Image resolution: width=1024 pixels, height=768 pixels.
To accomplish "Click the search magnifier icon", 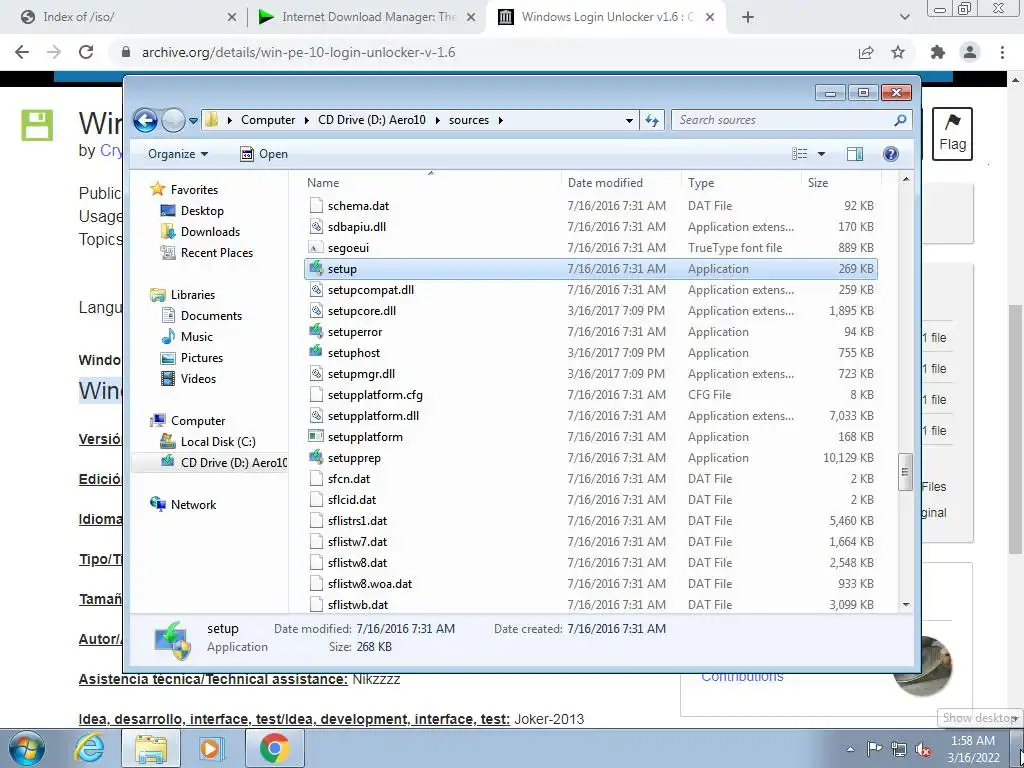I will [900, 120].
